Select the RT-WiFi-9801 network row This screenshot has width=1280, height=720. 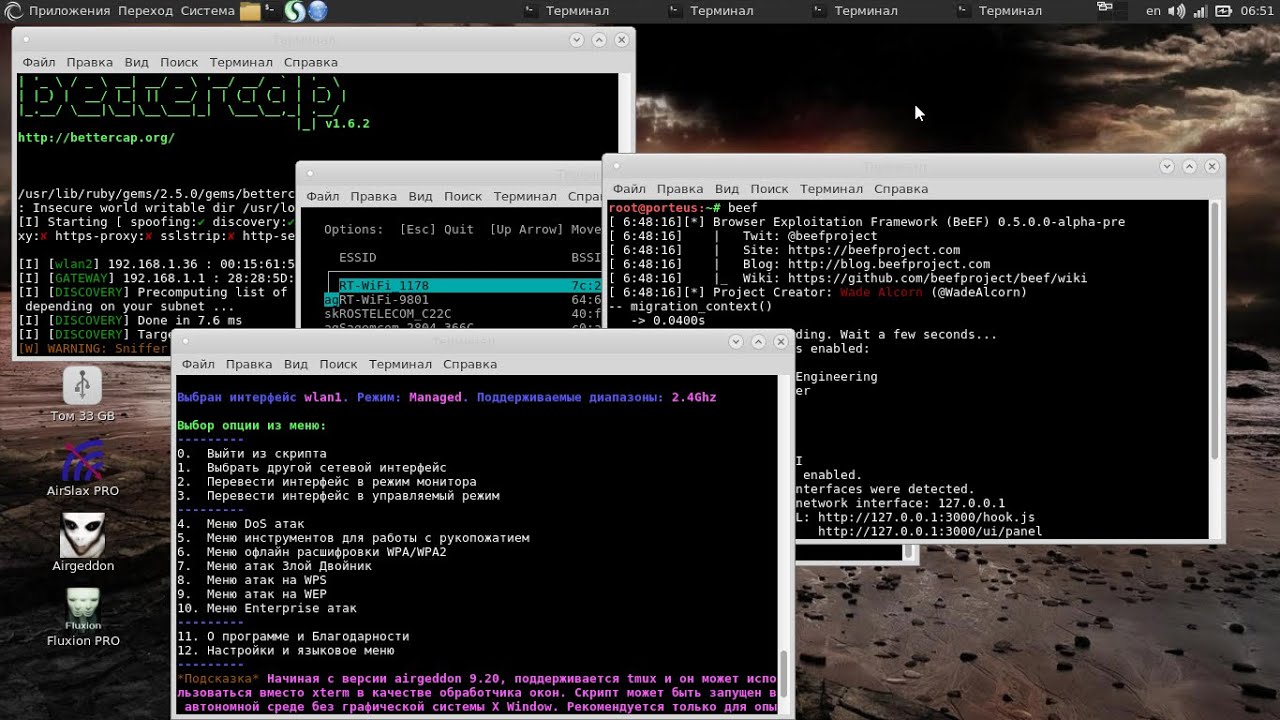coord(463,300)
